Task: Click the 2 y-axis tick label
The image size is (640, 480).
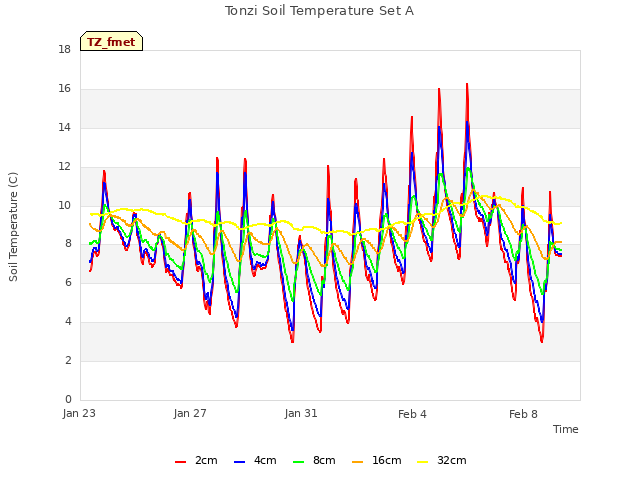Action: (68, 360)
